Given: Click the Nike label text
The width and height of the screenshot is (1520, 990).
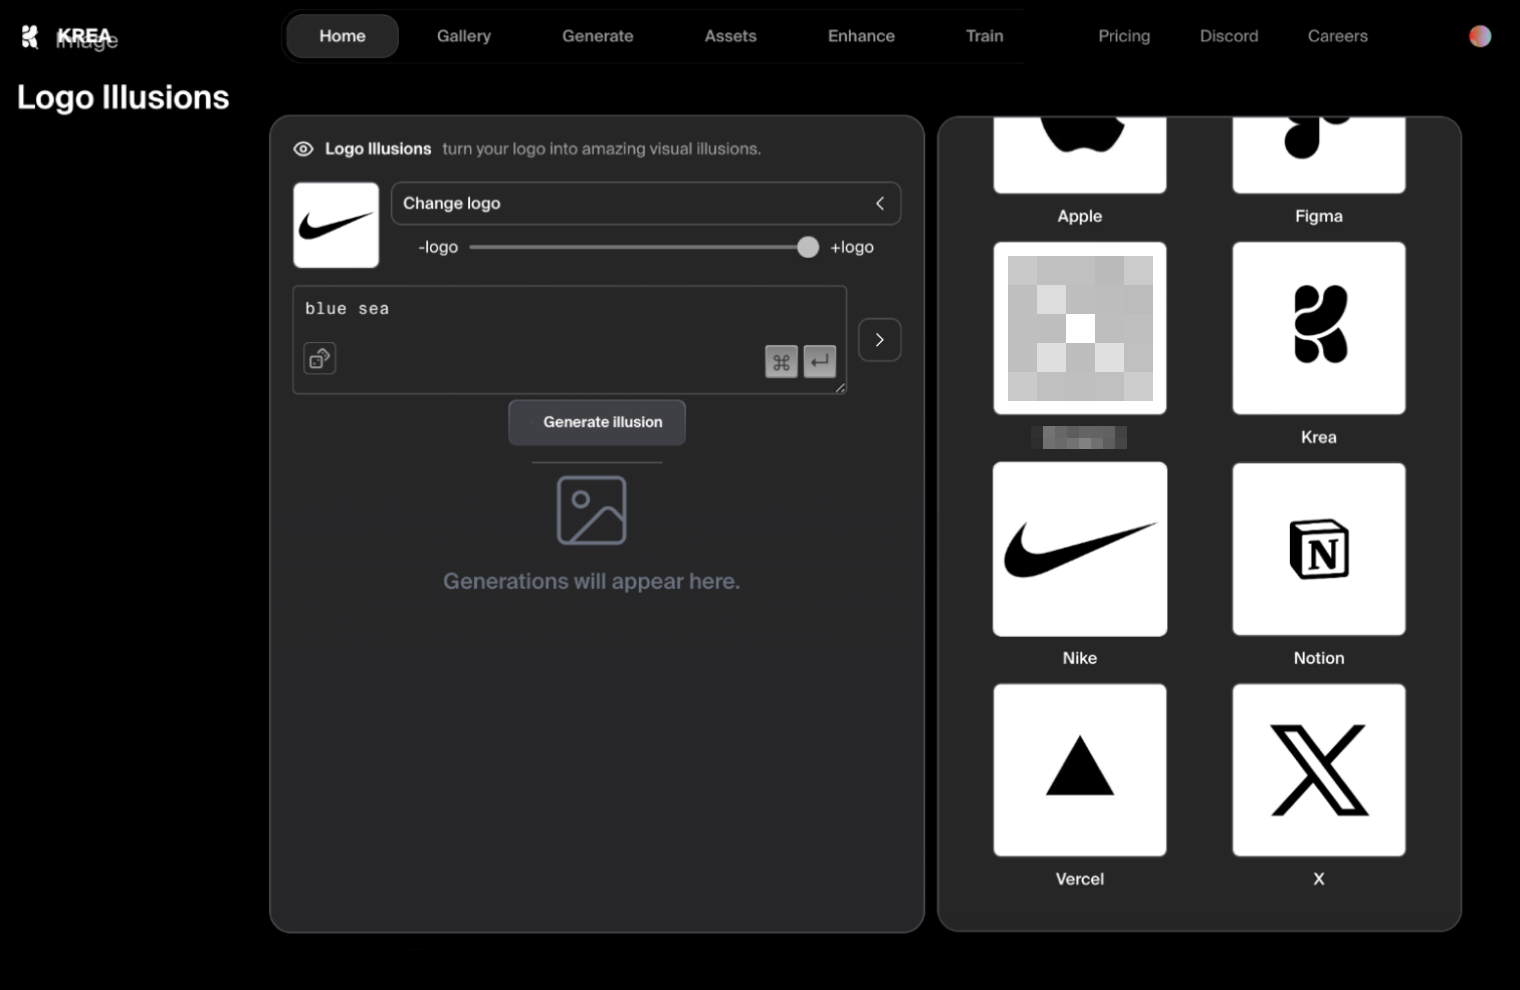Looking at the screenshot, I should (x=1080, y=658).
